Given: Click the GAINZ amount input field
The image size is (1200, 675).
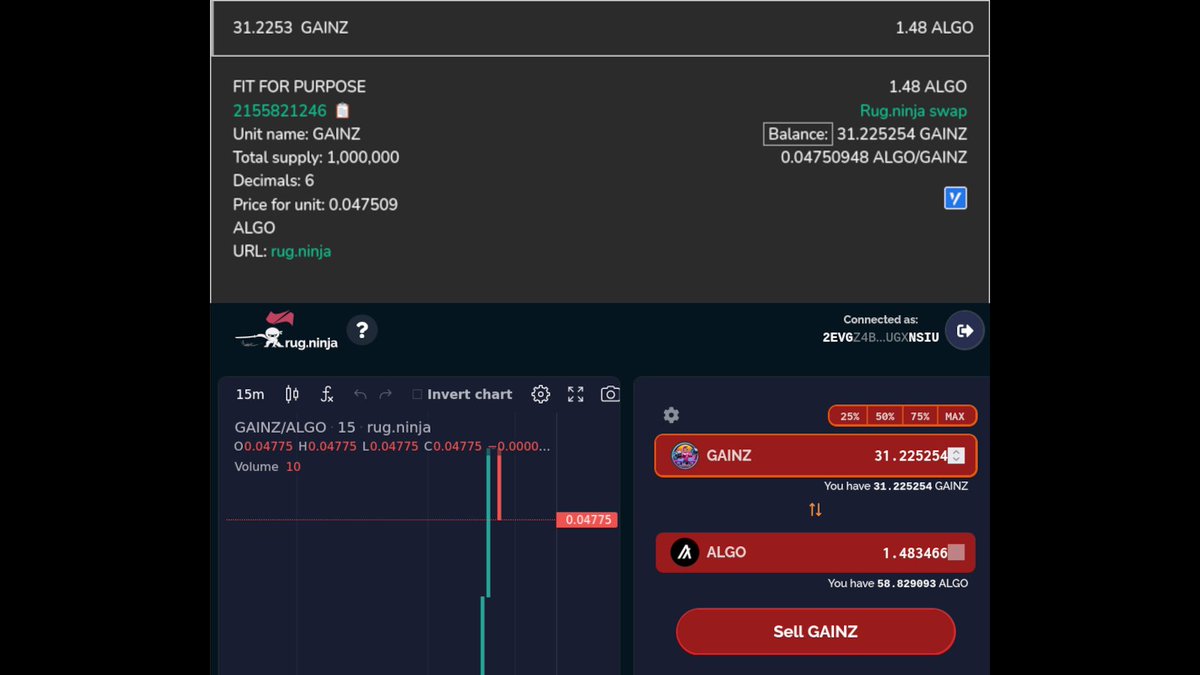Looking at the screenshot, I should click(x=816, y=456).
